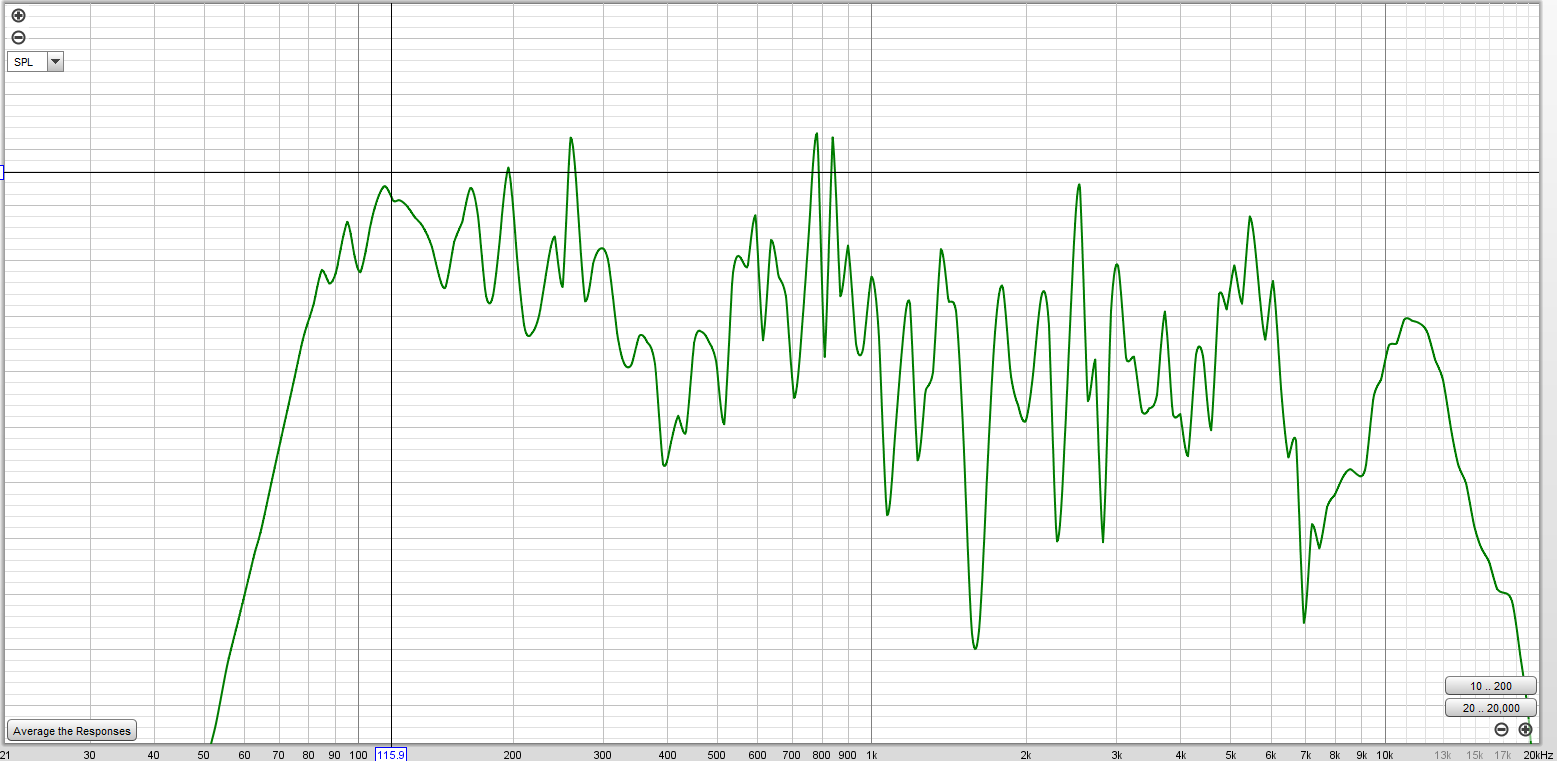Click the 10k frequency axis label
1557x761 pixels.
click(1385, 754)
